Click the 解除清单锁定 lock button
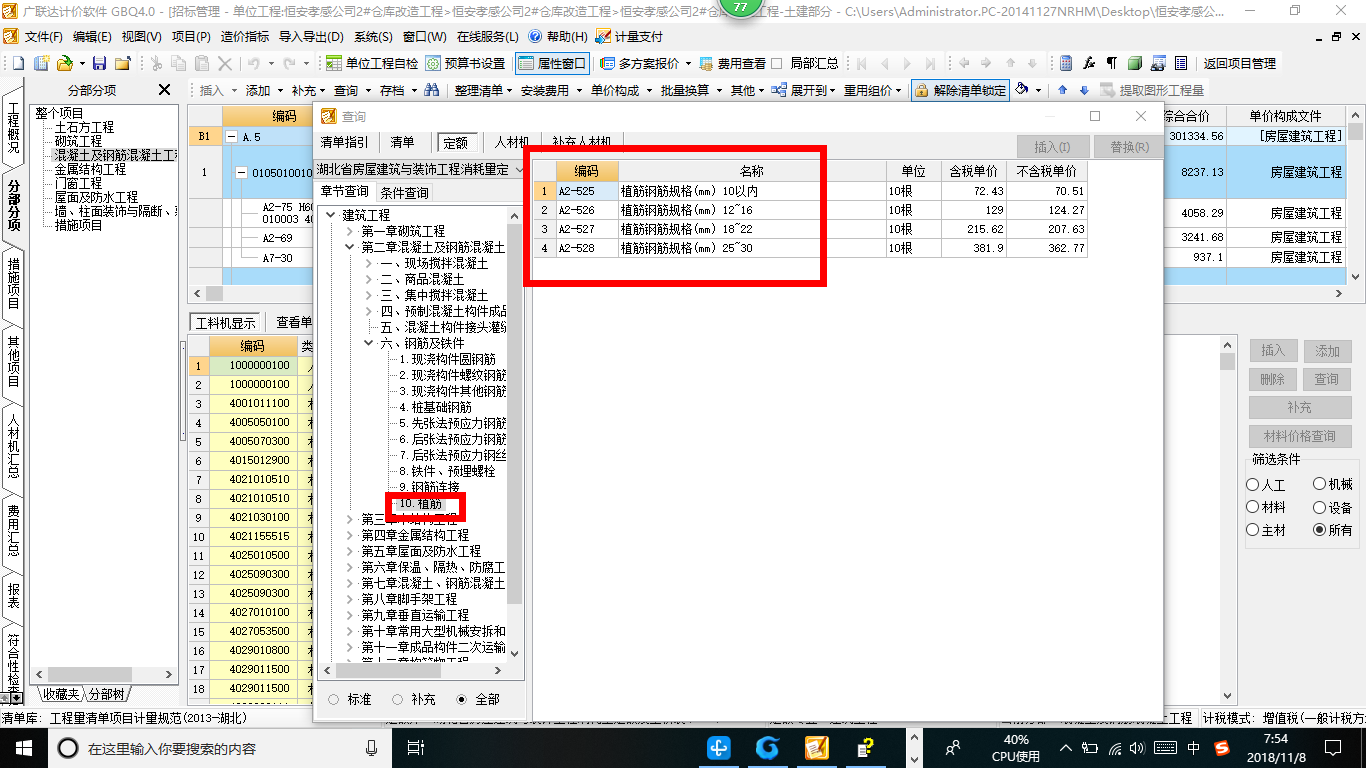The height and width of the screenshot is (768, 1366). tap(959, 90)
